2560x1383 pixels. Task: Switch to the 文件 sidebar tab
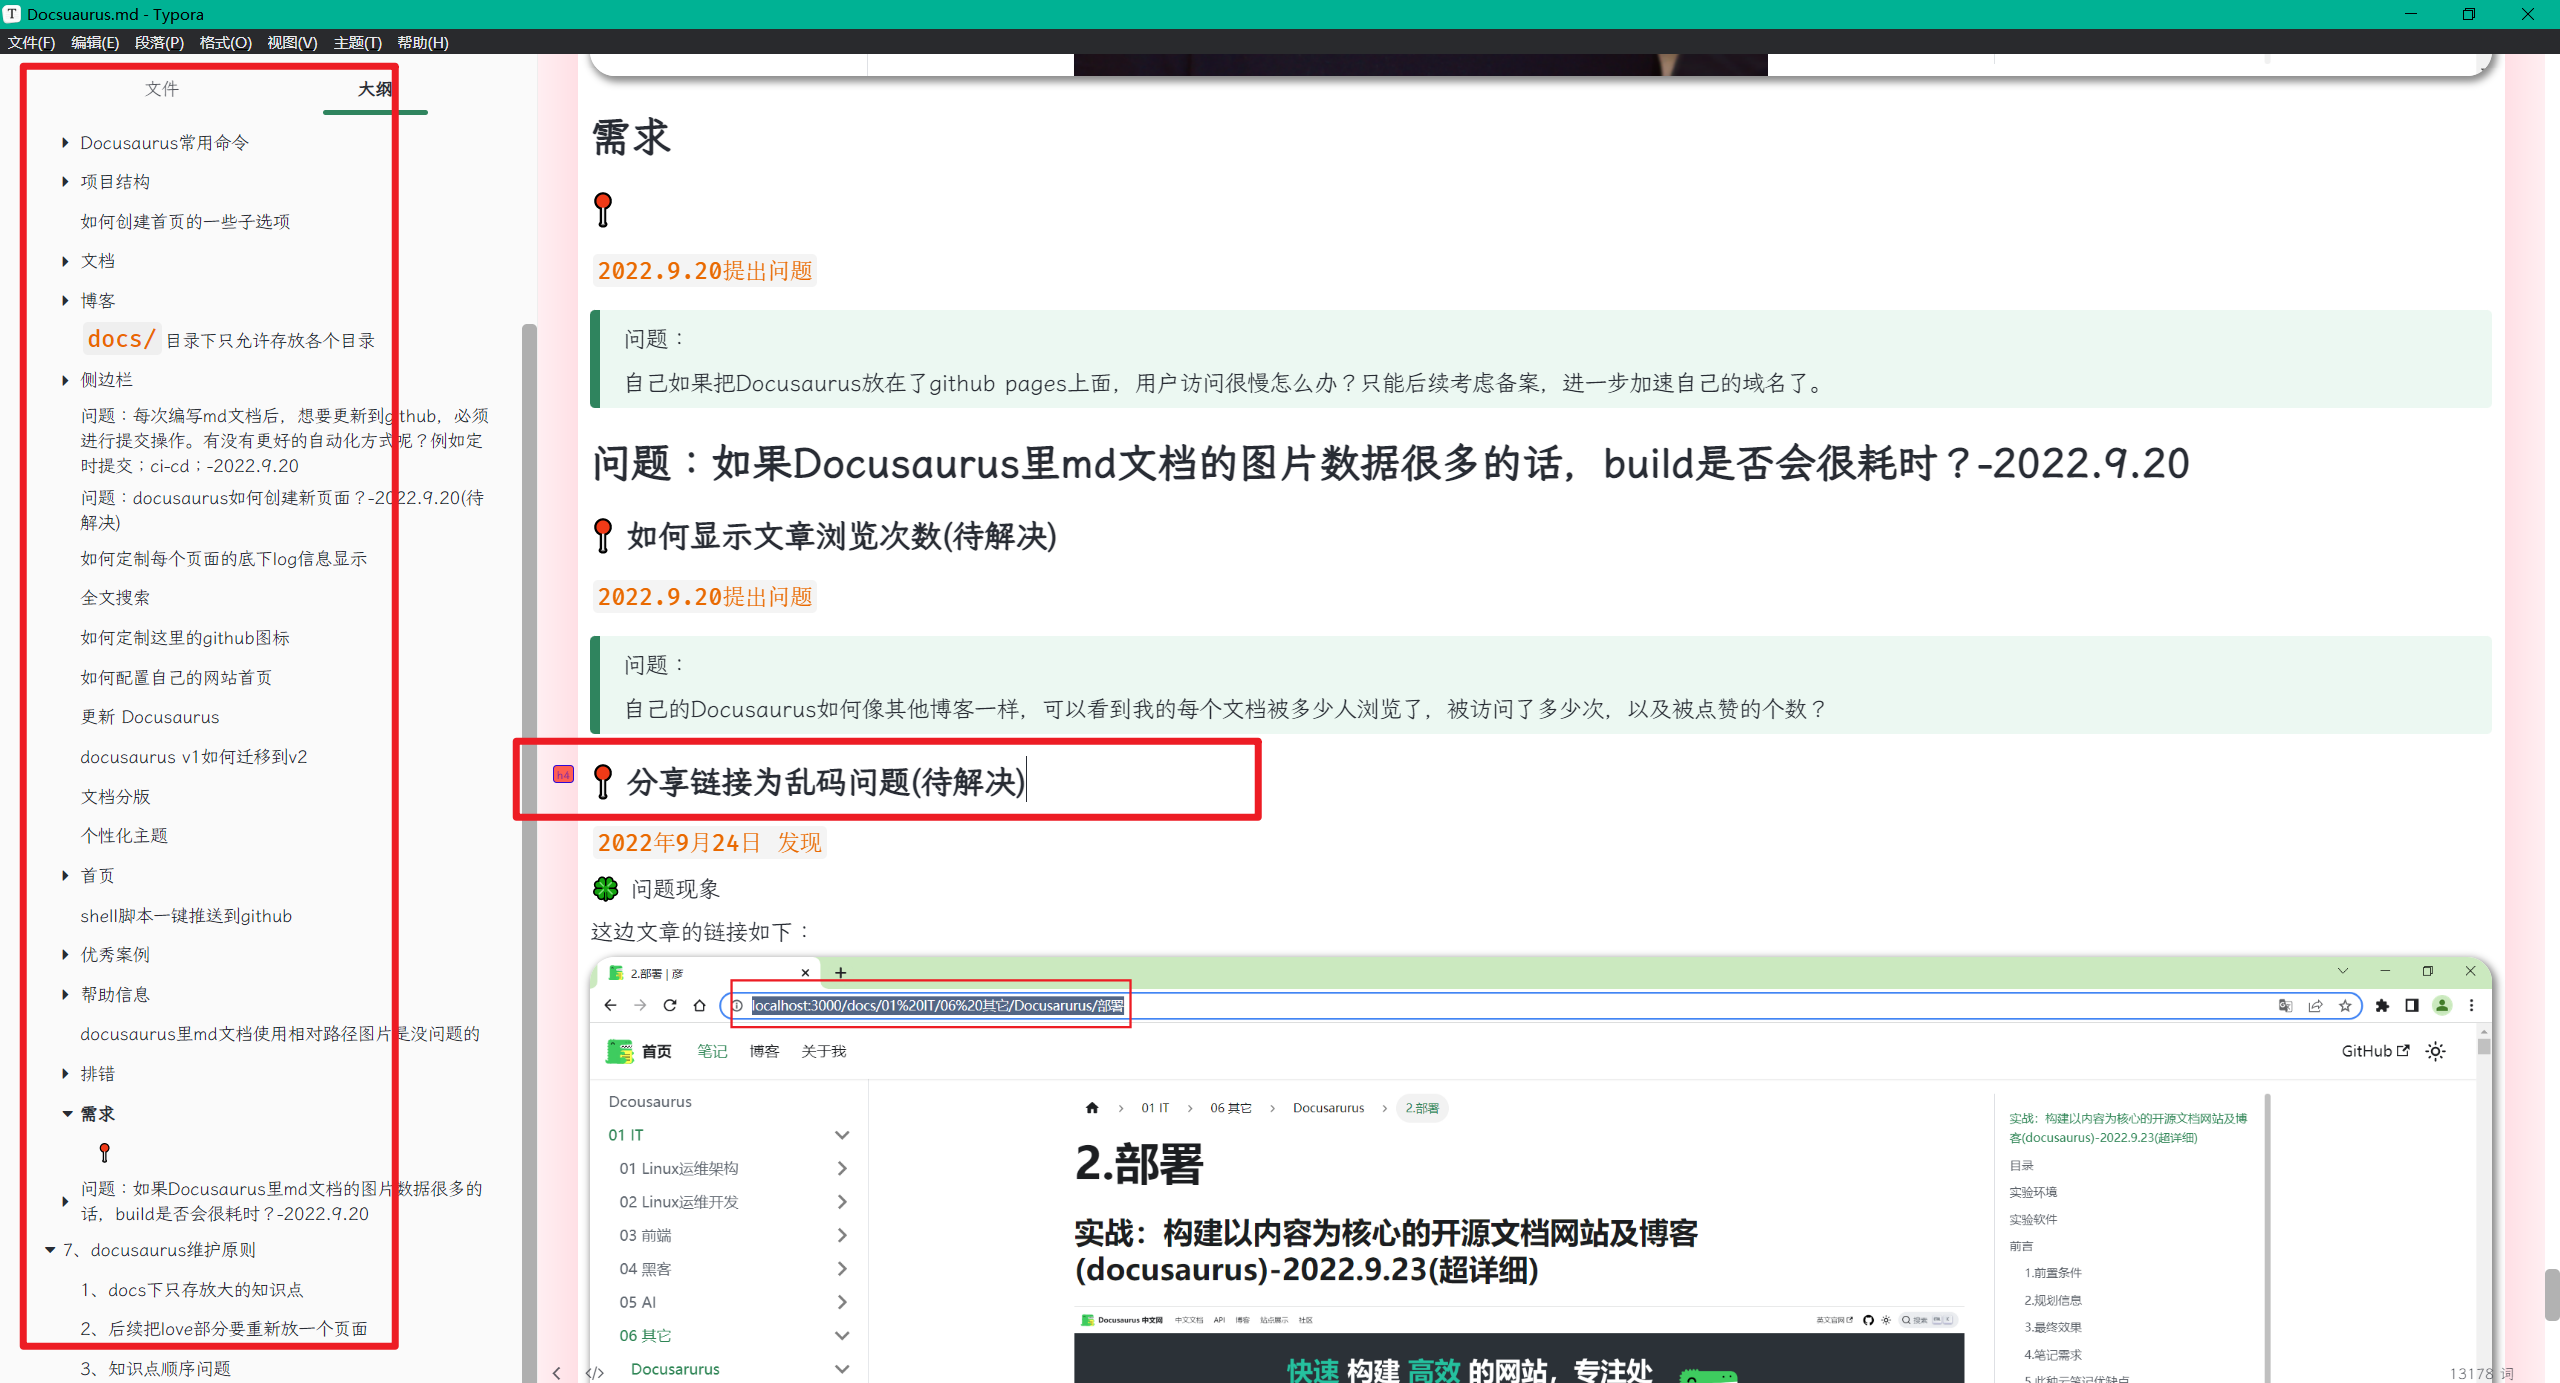coord(162,89)
